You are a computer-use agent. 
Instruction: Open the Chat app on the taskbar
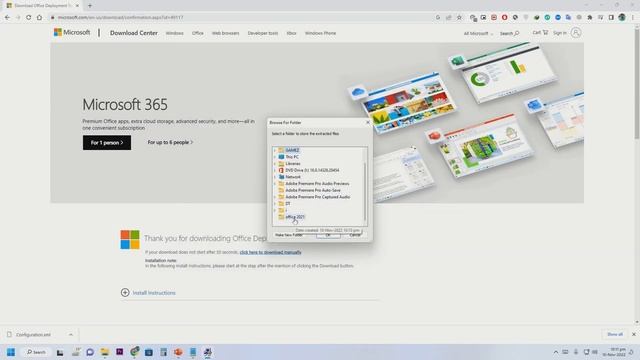90,352
